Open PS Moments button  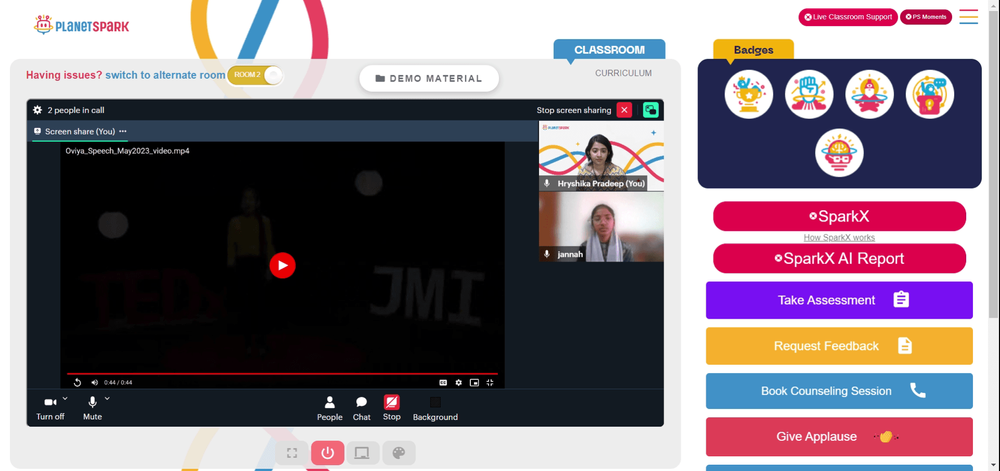(x=925, y=17)
